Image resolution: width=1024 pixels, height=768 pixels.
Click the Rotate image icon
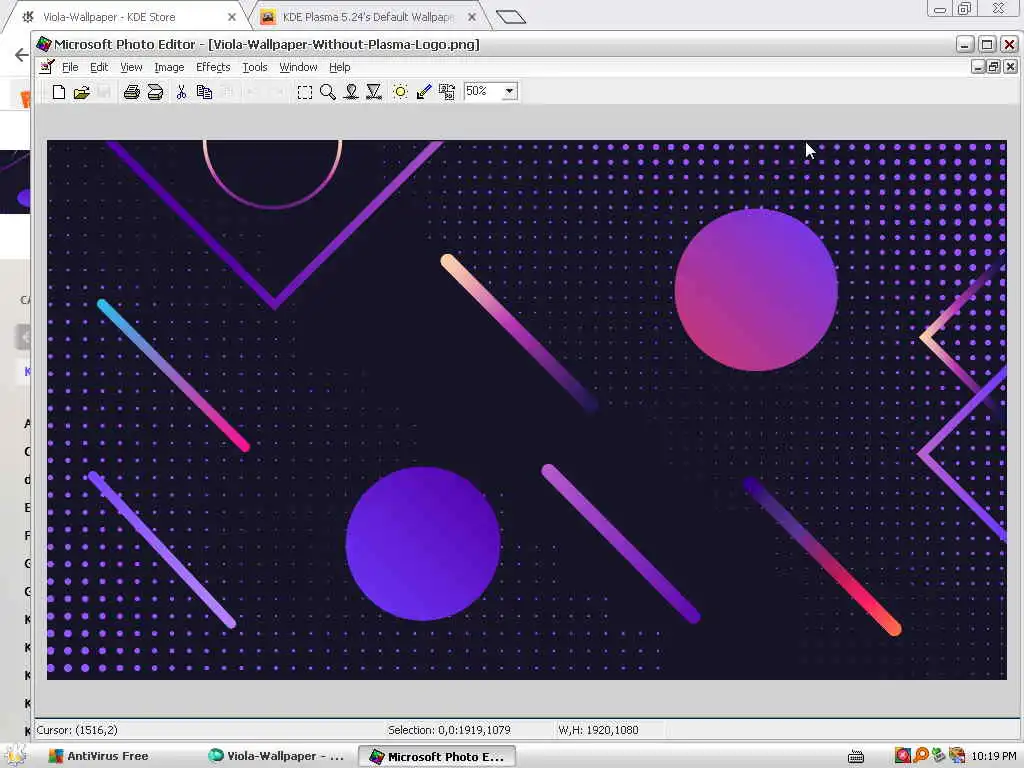click(x=447, y=92)
